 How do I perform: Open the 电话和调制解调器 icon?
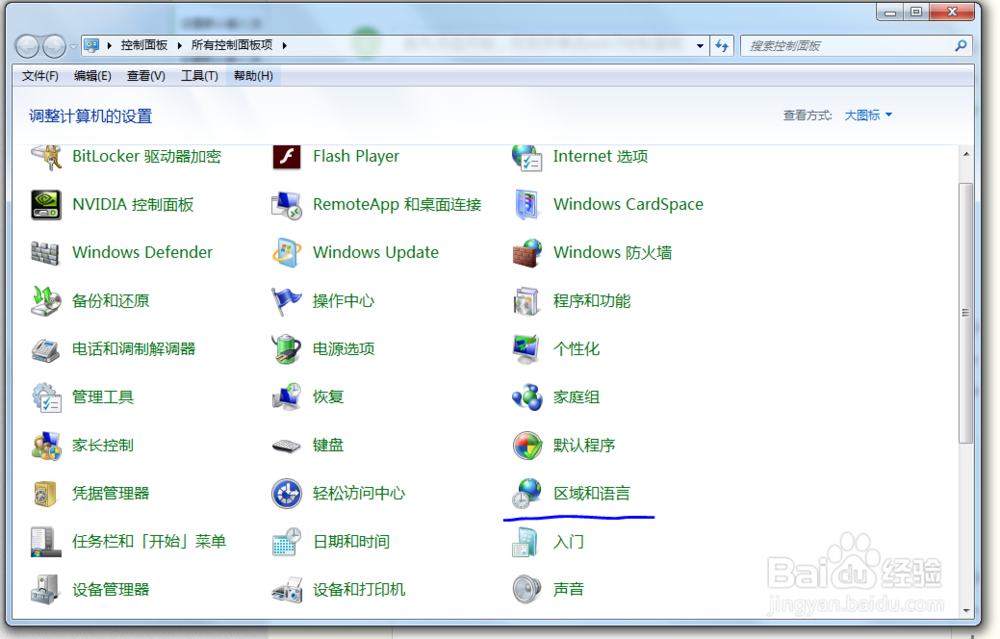(47, 349)
